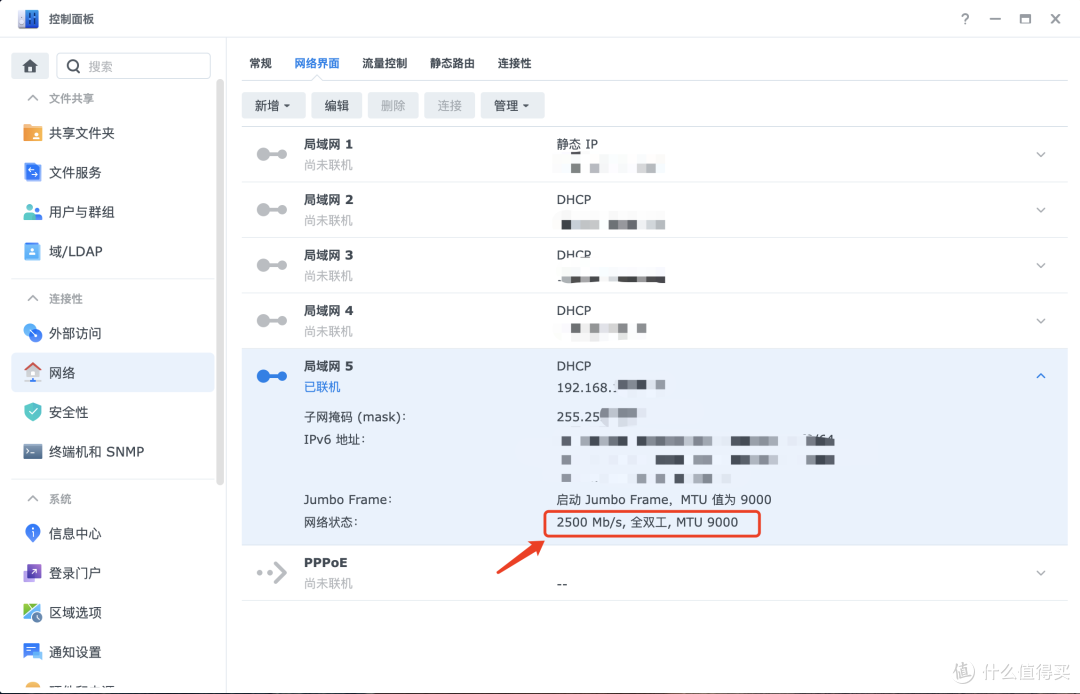Open 文件服务 settings

(x=113, y=172)
